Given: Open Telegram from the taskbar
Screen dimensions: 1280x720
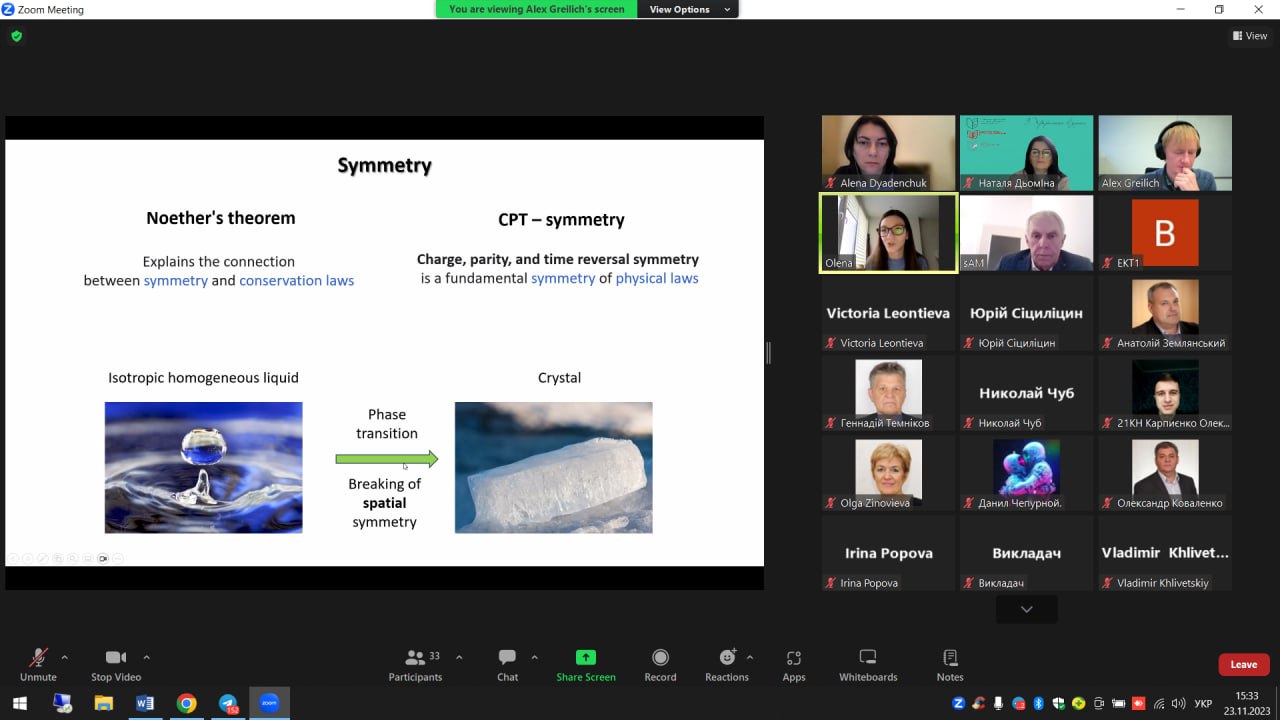Looking at the screenshot, I should point(228,703).
